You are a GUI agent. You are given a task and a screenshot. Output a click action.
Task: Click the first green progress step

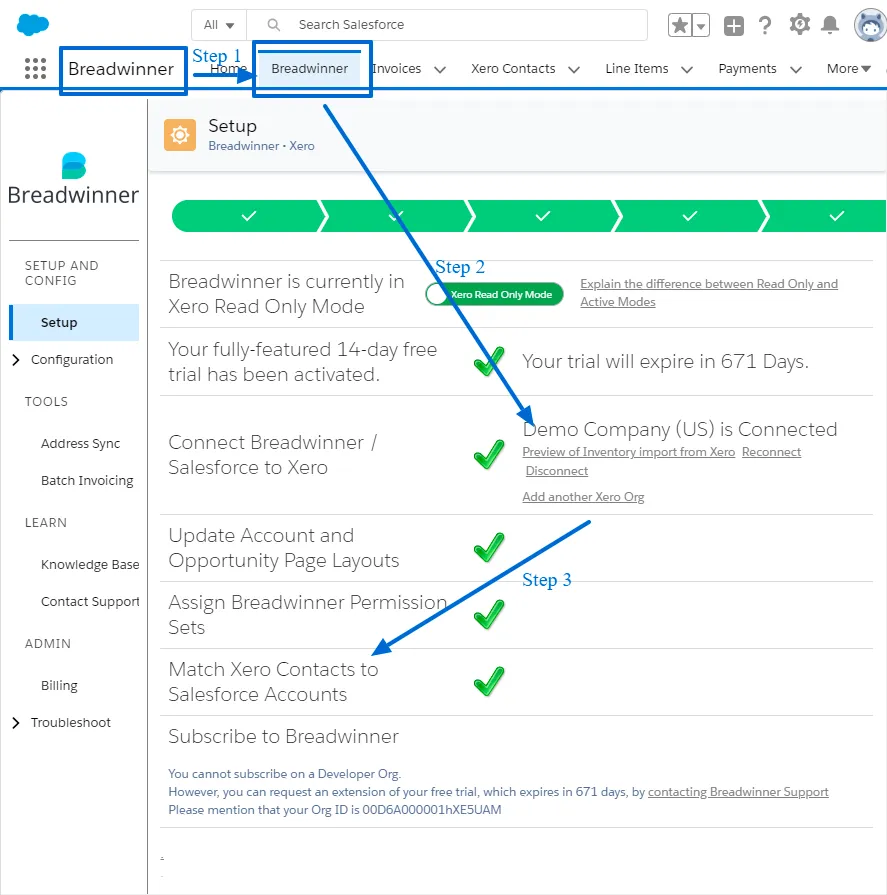[x=249, y=216]
